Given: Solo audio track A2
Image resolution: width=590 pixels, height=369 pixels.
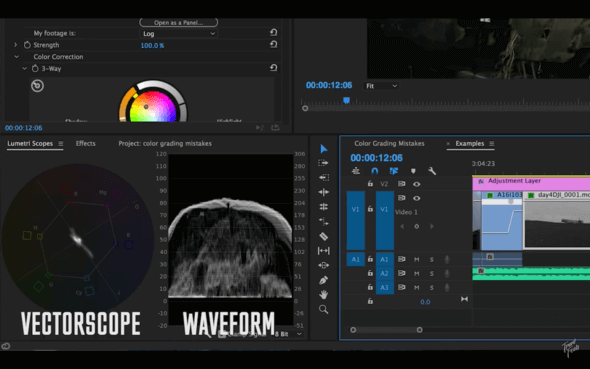Looking at the screenshot, I should click(x=432, y=273).
